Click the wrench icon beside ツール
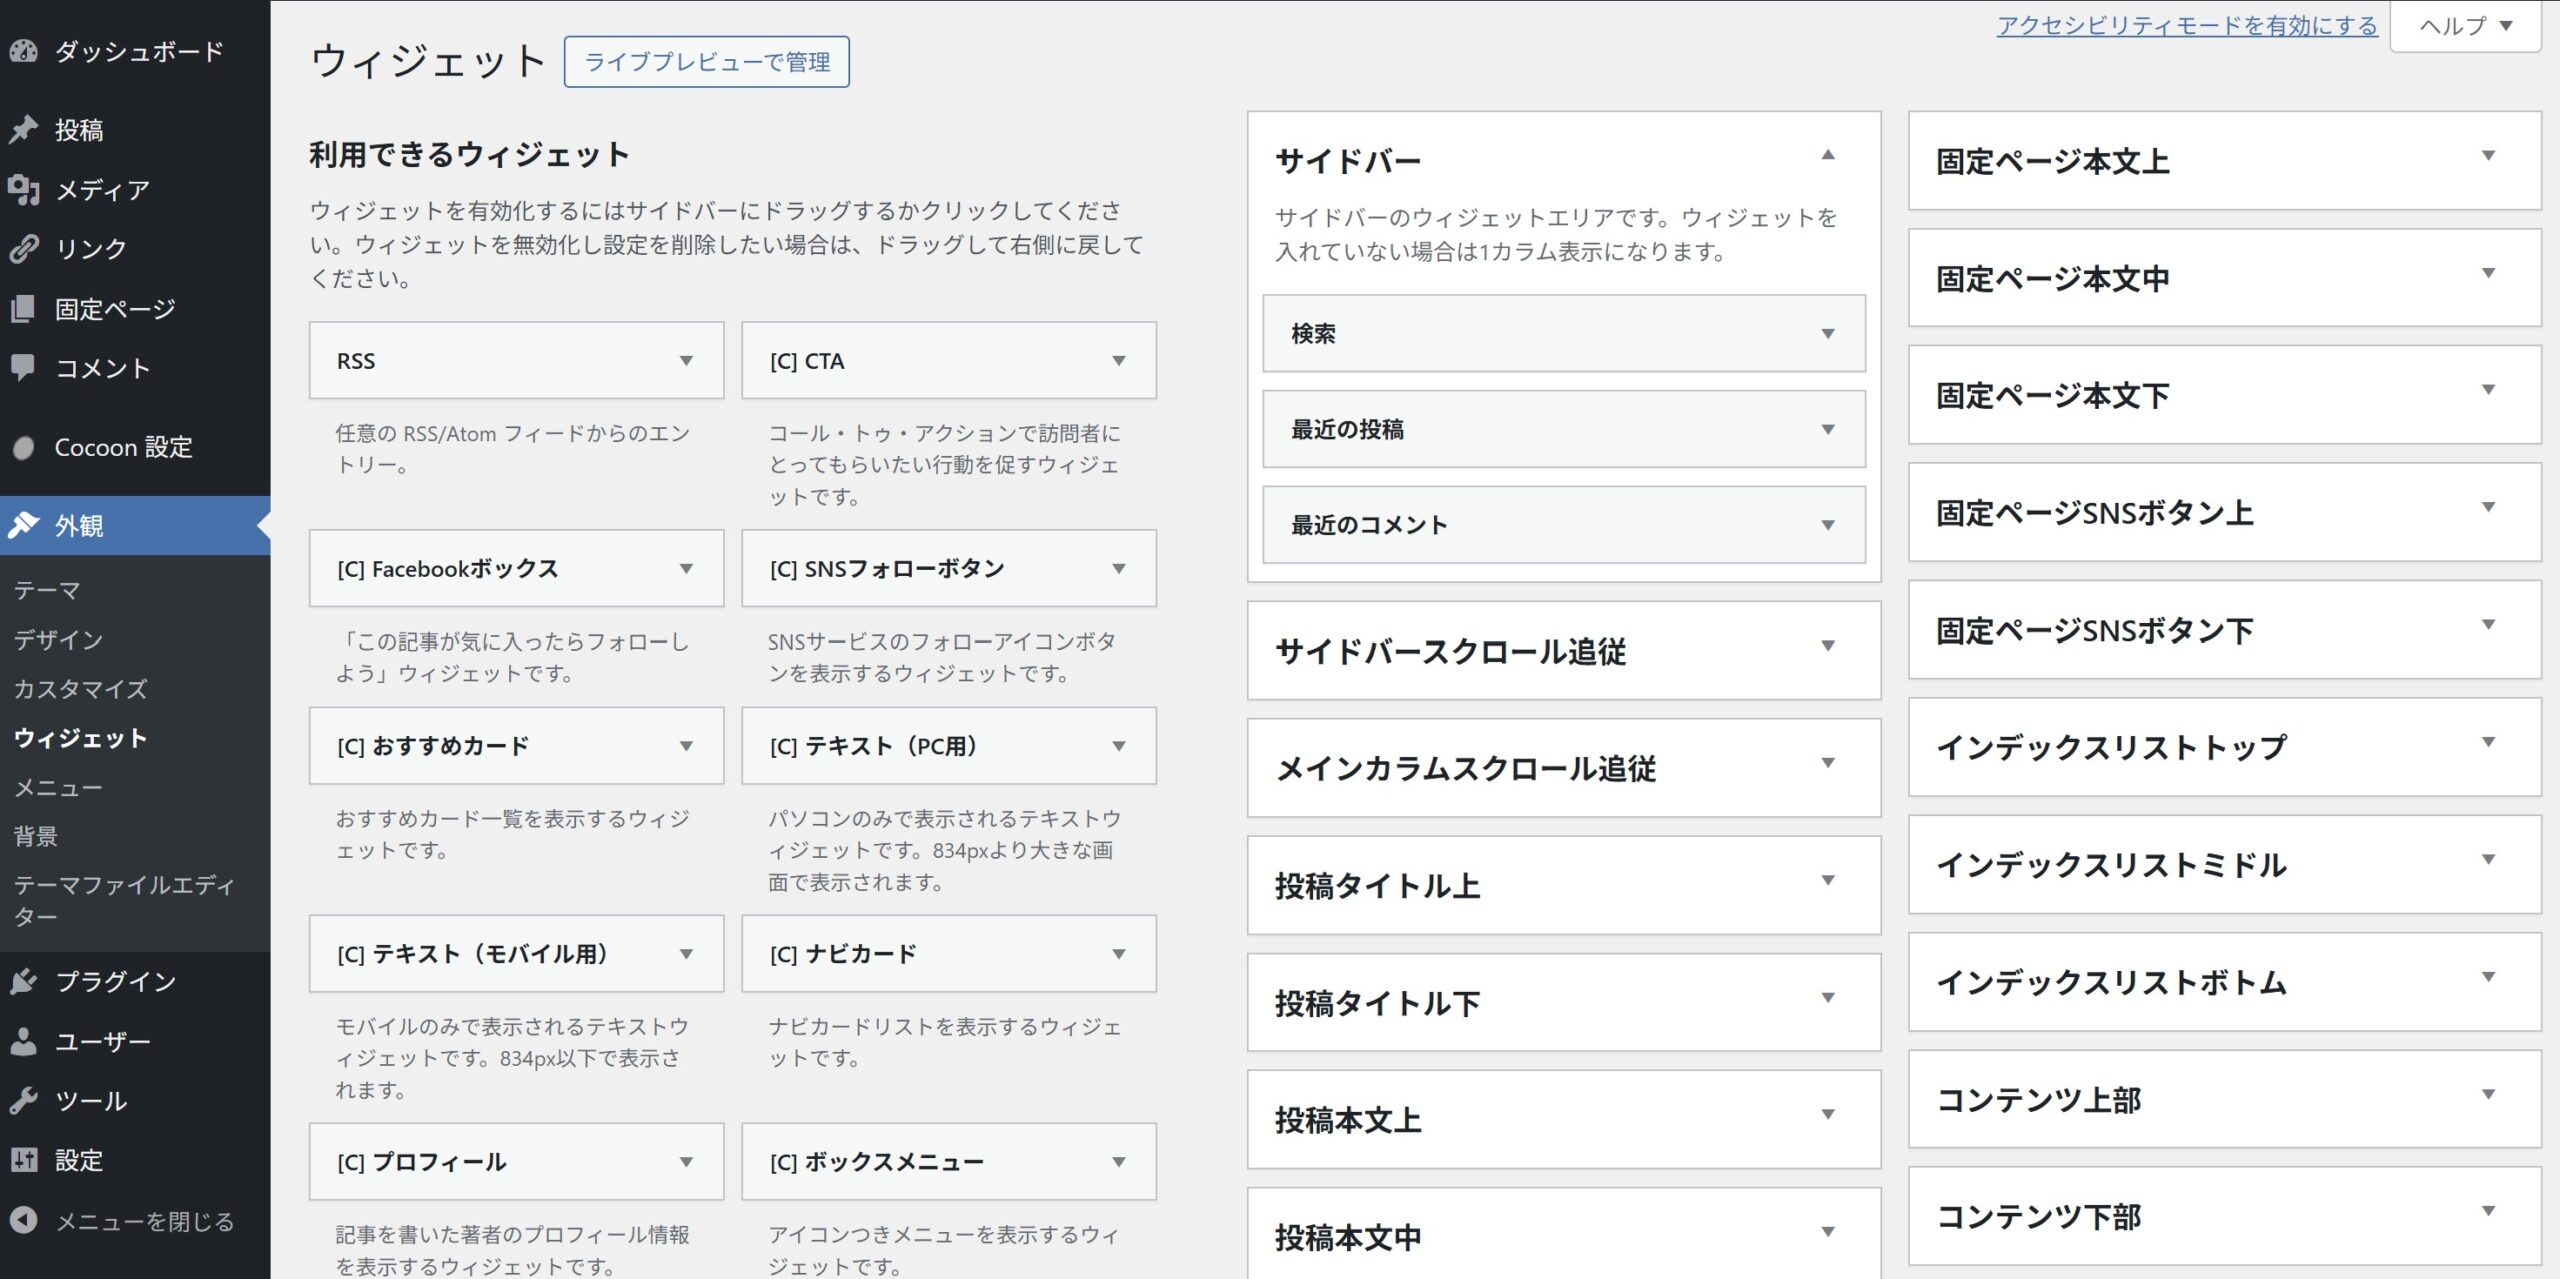This screenshot has width=2560, height=1279. [x=24, y=1100]
